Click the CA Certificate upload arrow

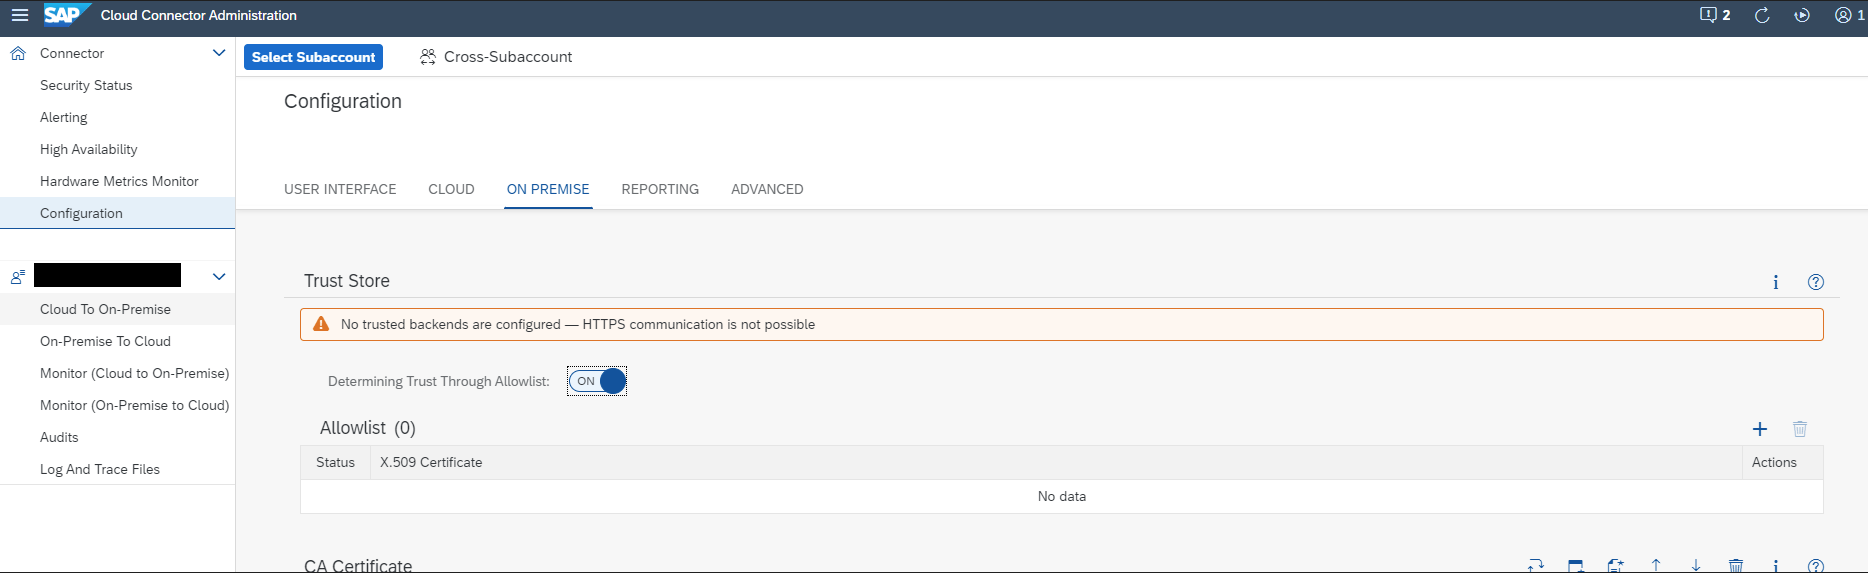tap(1656, 566)
